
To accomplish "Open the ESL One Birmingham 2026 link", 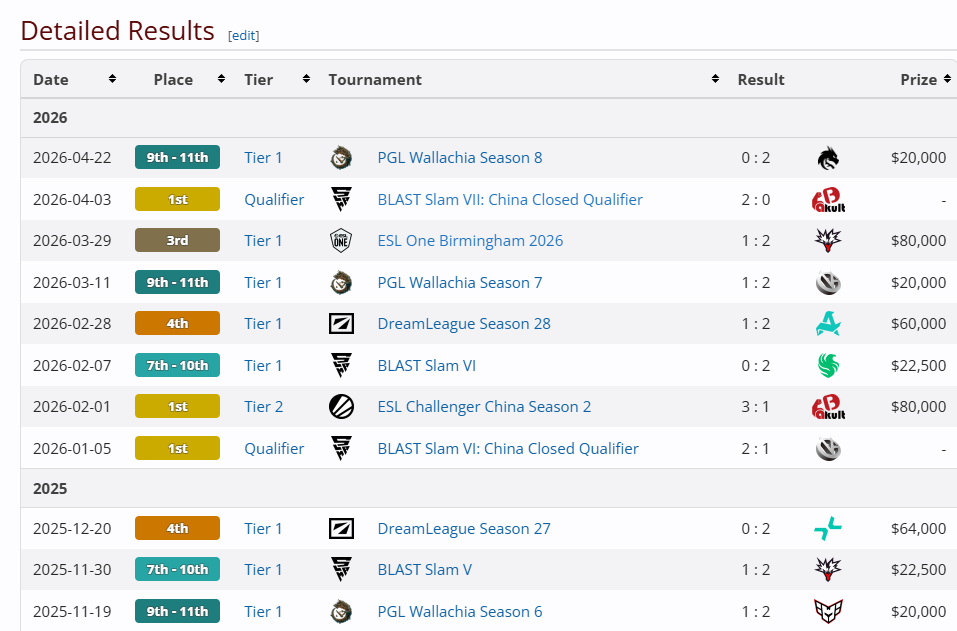I will pyautogui.click(x=470, y=241).
